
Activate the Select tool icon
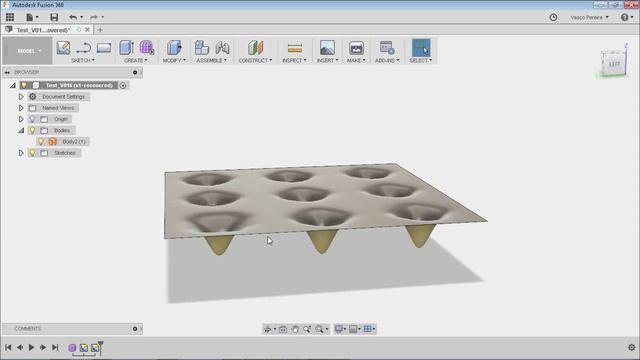pos(421,47)
